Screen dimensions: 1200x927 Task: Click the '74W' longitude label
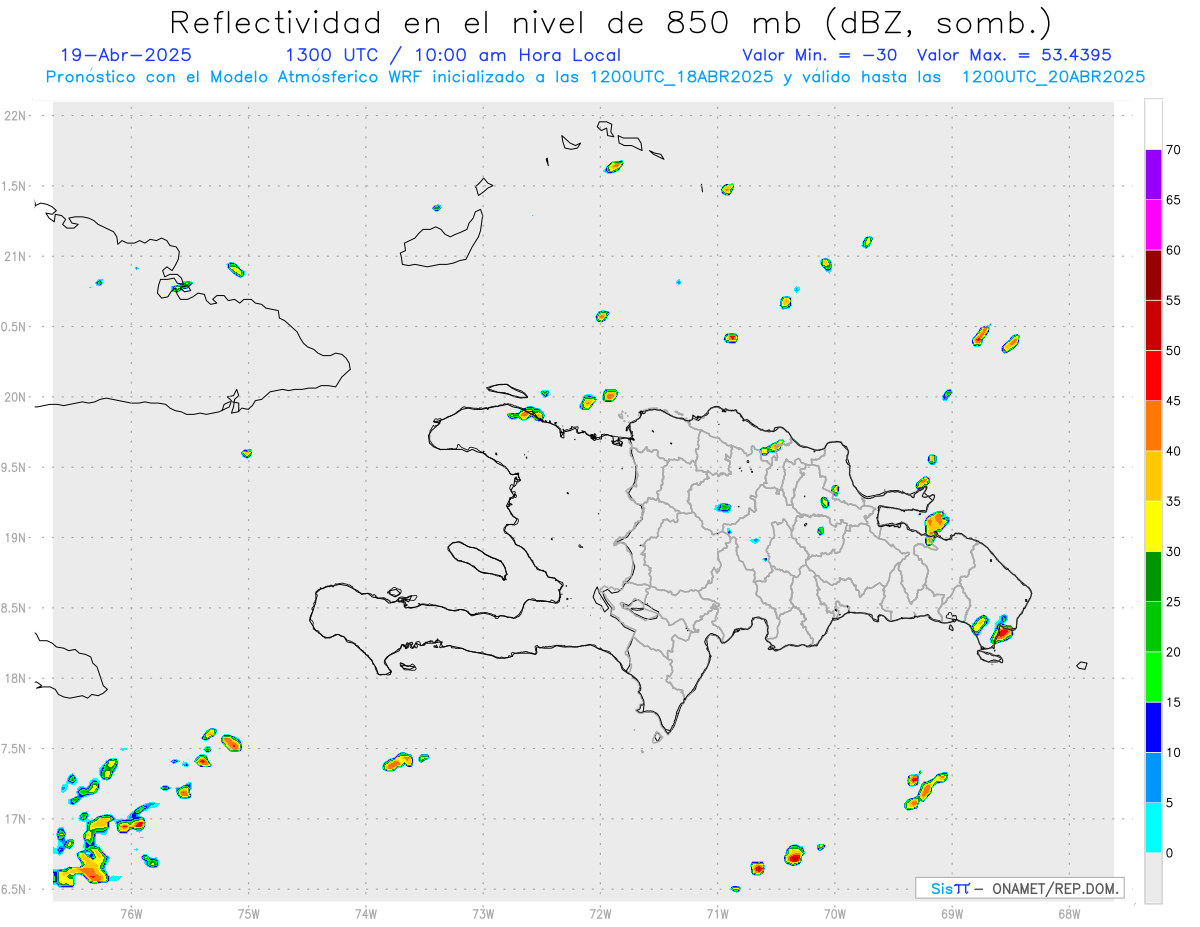pos(366,912)
